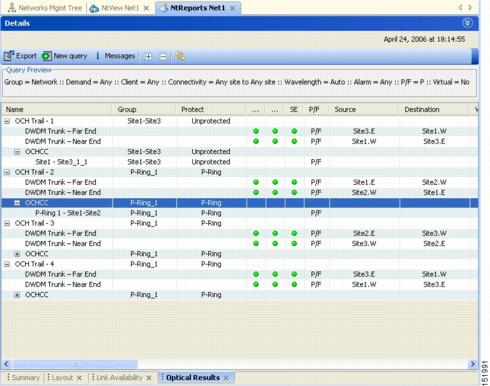Collapse the OCH Trail - 1 node
Viewport: 490px width, 386px height.
point(7,121)
